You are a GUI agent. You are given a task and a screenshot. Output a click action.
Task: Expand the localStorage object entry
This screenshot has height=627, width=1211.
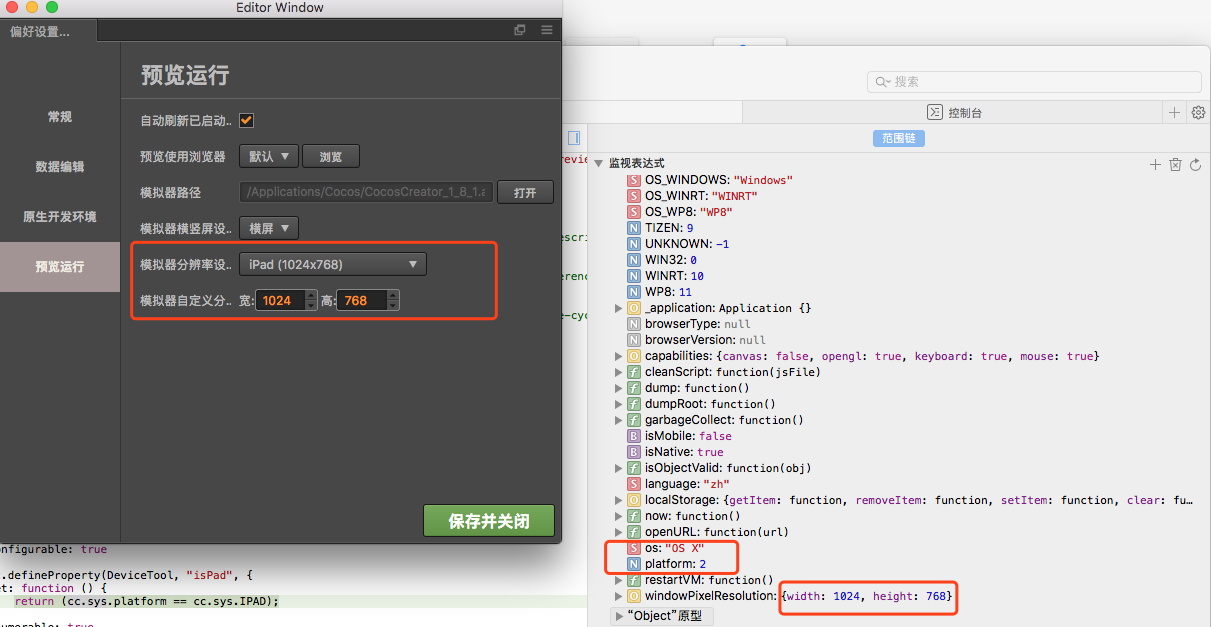pyautogui.click(x=619, y=500)
